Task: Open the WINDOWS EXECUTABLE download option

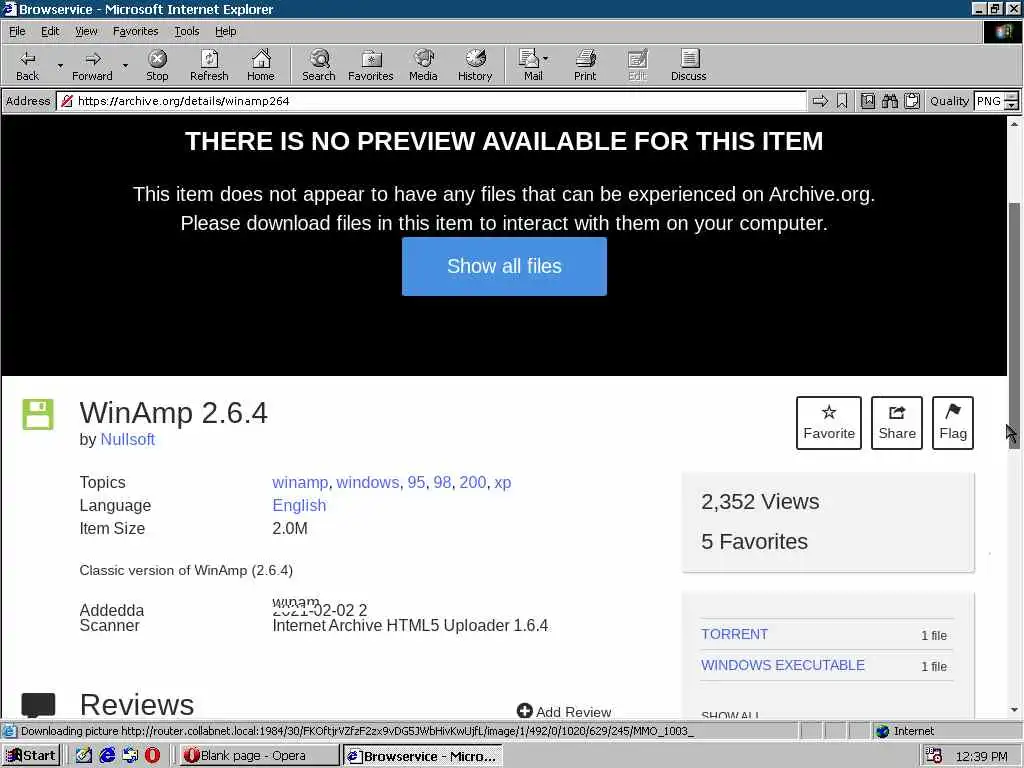Action: tap(782, 665)
